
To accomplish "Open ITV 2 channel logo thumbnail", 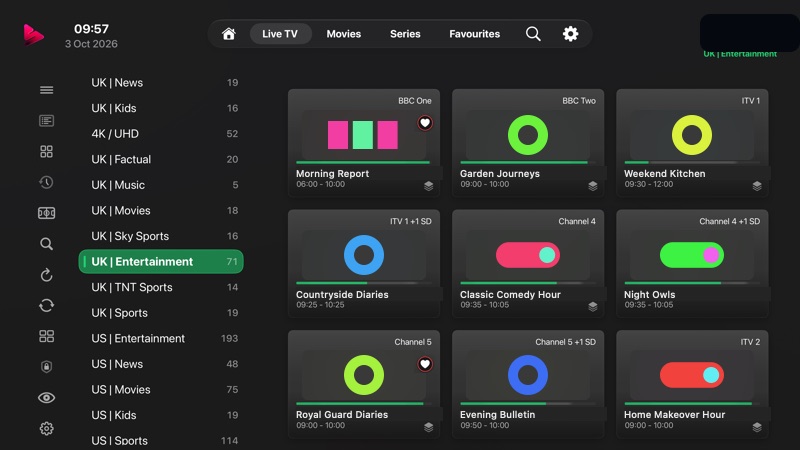I will click(x=692, y=376).
